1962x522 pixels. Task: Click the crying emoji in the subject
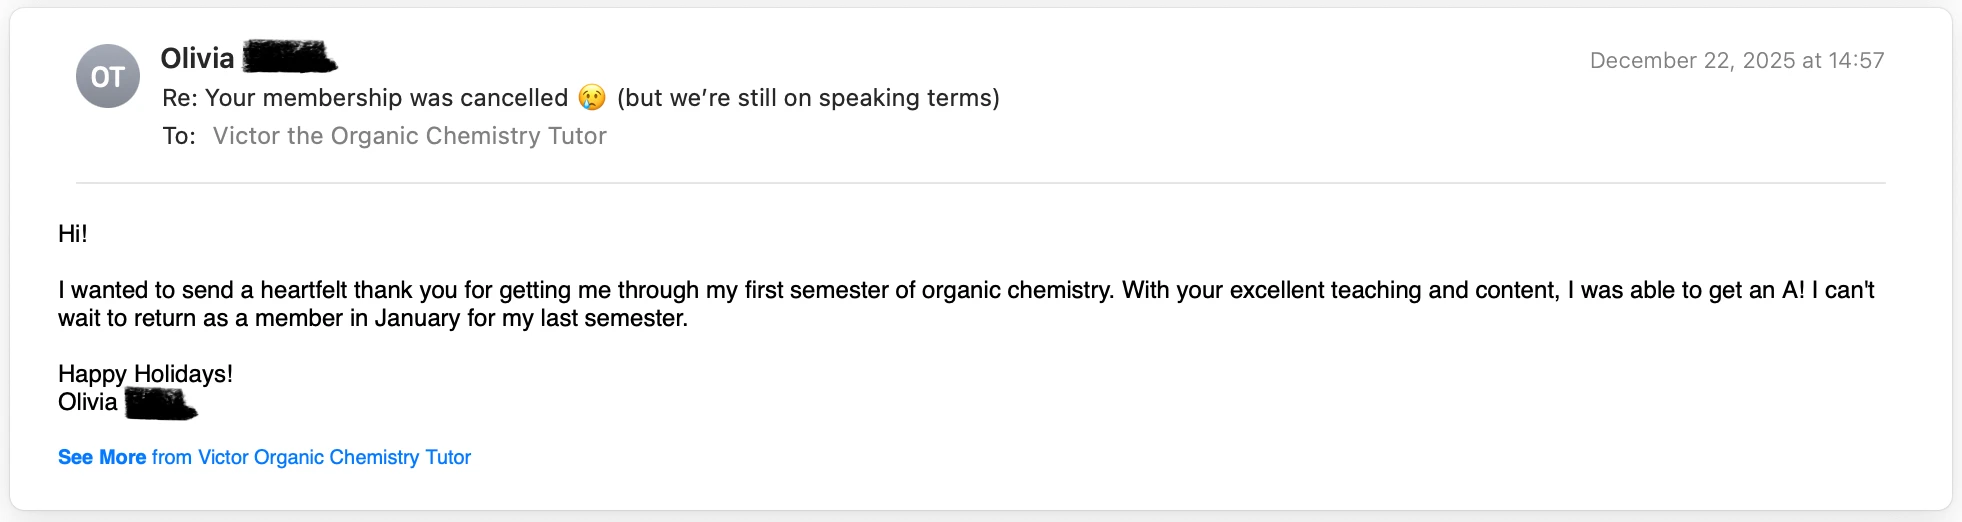pos(592,98)
